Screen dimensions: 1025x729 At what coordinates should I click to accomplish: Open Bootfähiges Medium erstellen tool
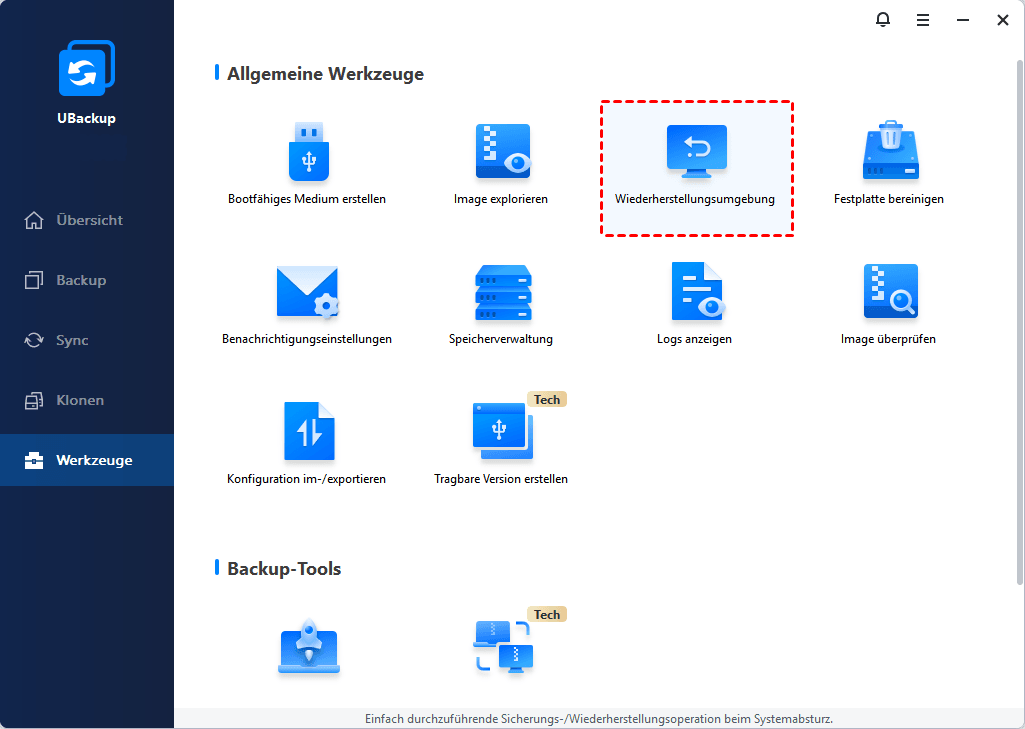click(307, 152)
